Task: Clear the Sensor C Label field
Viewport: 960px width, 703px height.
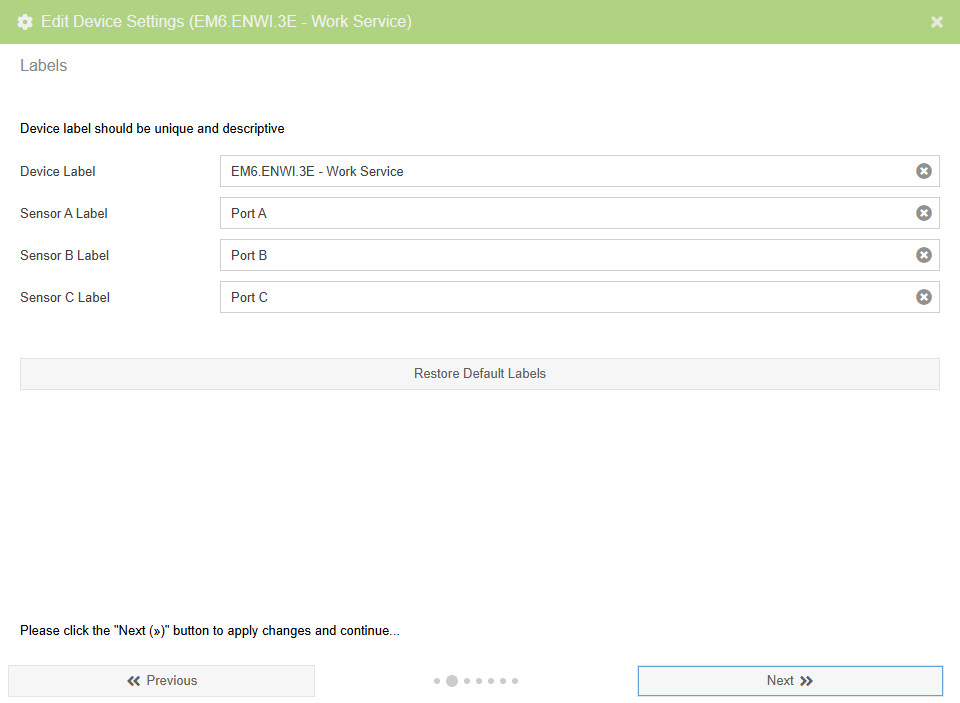Action: click(924, 297)
